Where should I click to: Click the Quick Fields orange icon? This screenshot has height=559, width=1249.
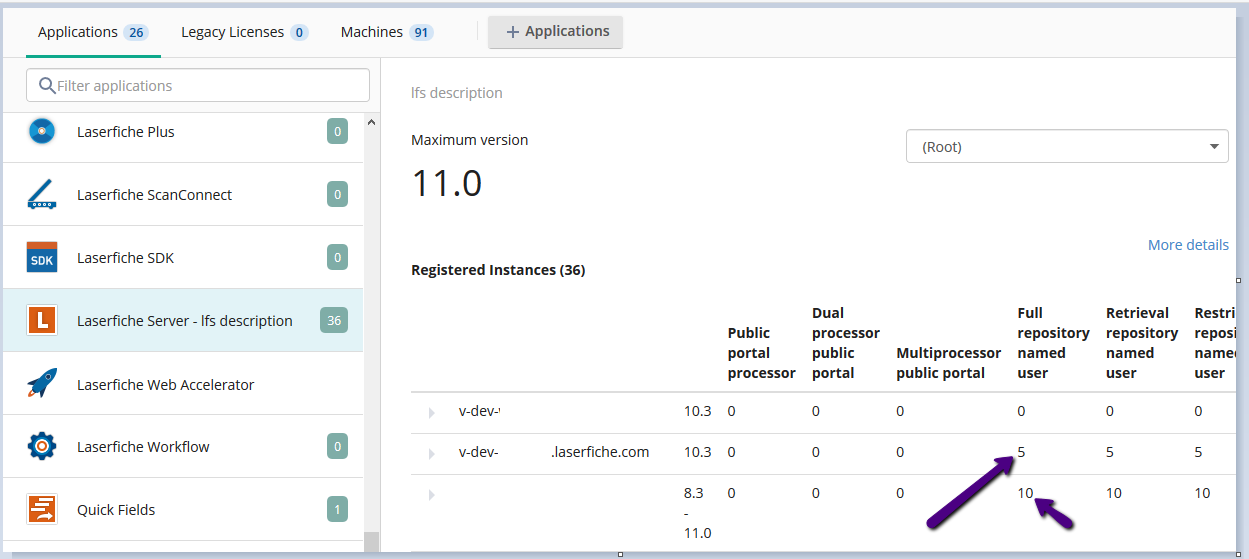tap(42, 510)
